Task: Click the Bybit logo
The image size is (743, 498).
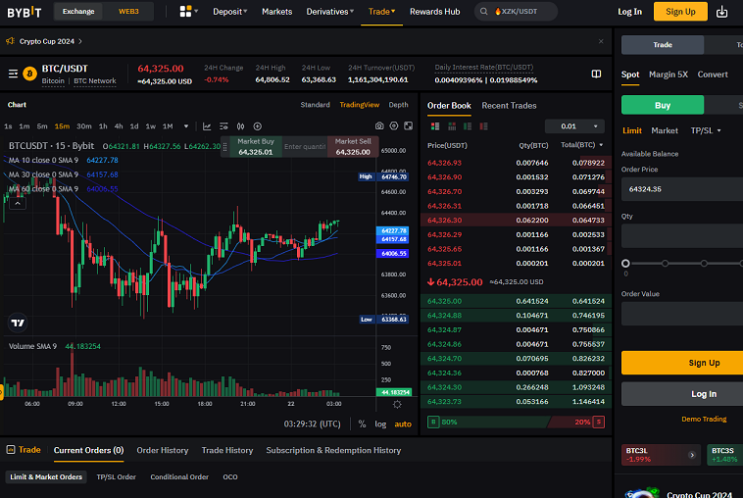Action: pos(24,12)
